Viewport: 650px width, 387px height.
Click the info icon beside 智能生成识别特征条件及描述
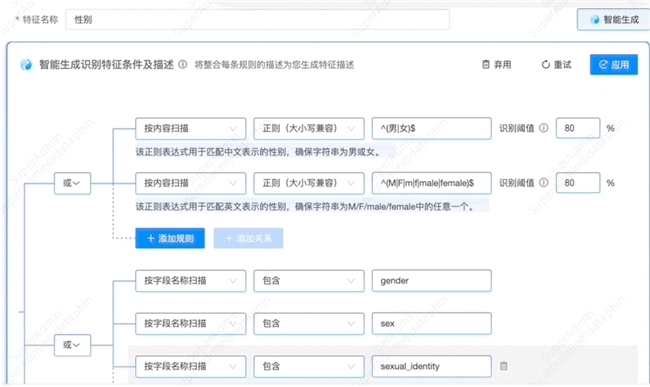182,65
